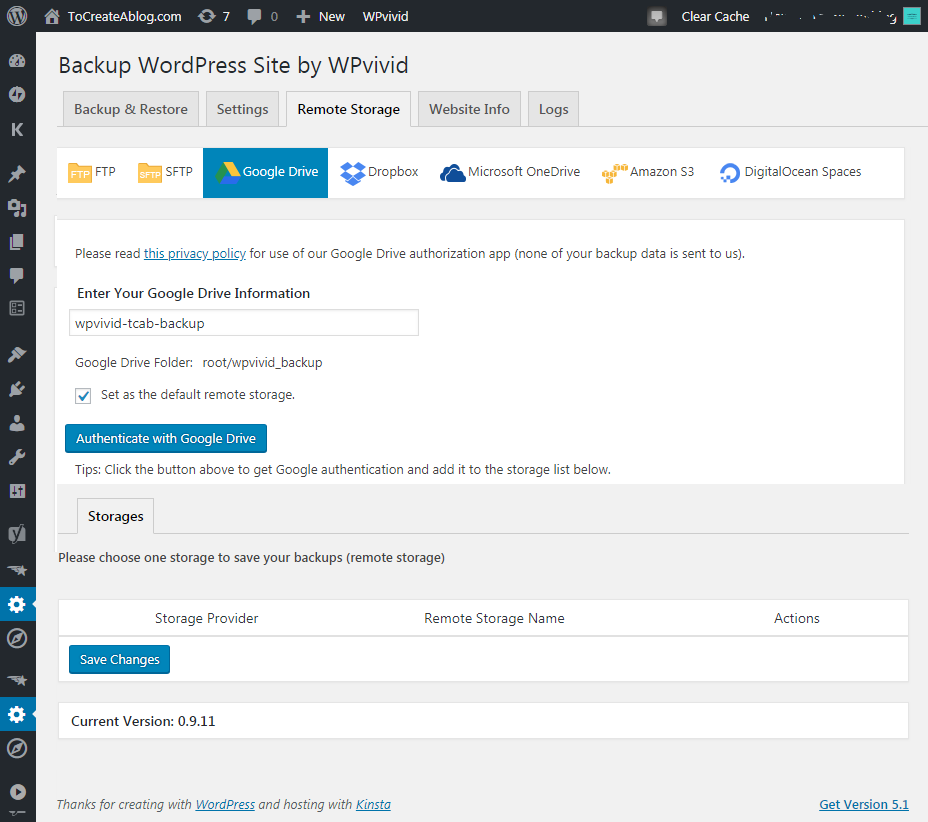Switch to the Website Info tab
Image resolution: width=928 pixels, height=822 pixels.
tap(469, 109)
